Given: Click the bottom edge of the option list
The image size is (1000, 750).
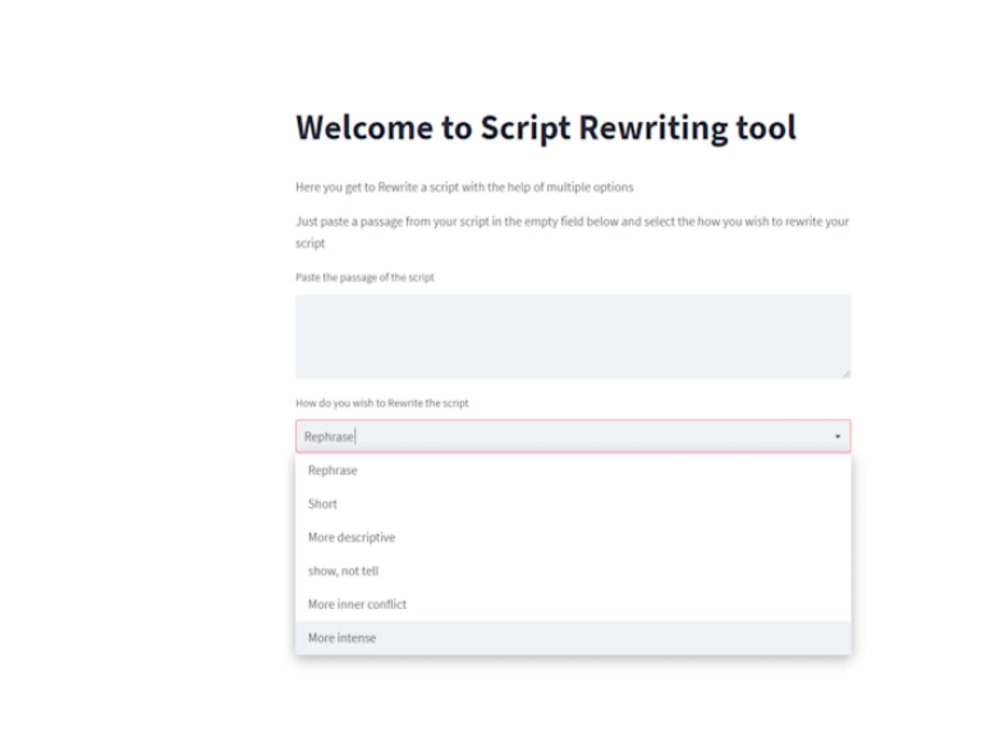Looking at the screenshot, I should click(572, 653).
